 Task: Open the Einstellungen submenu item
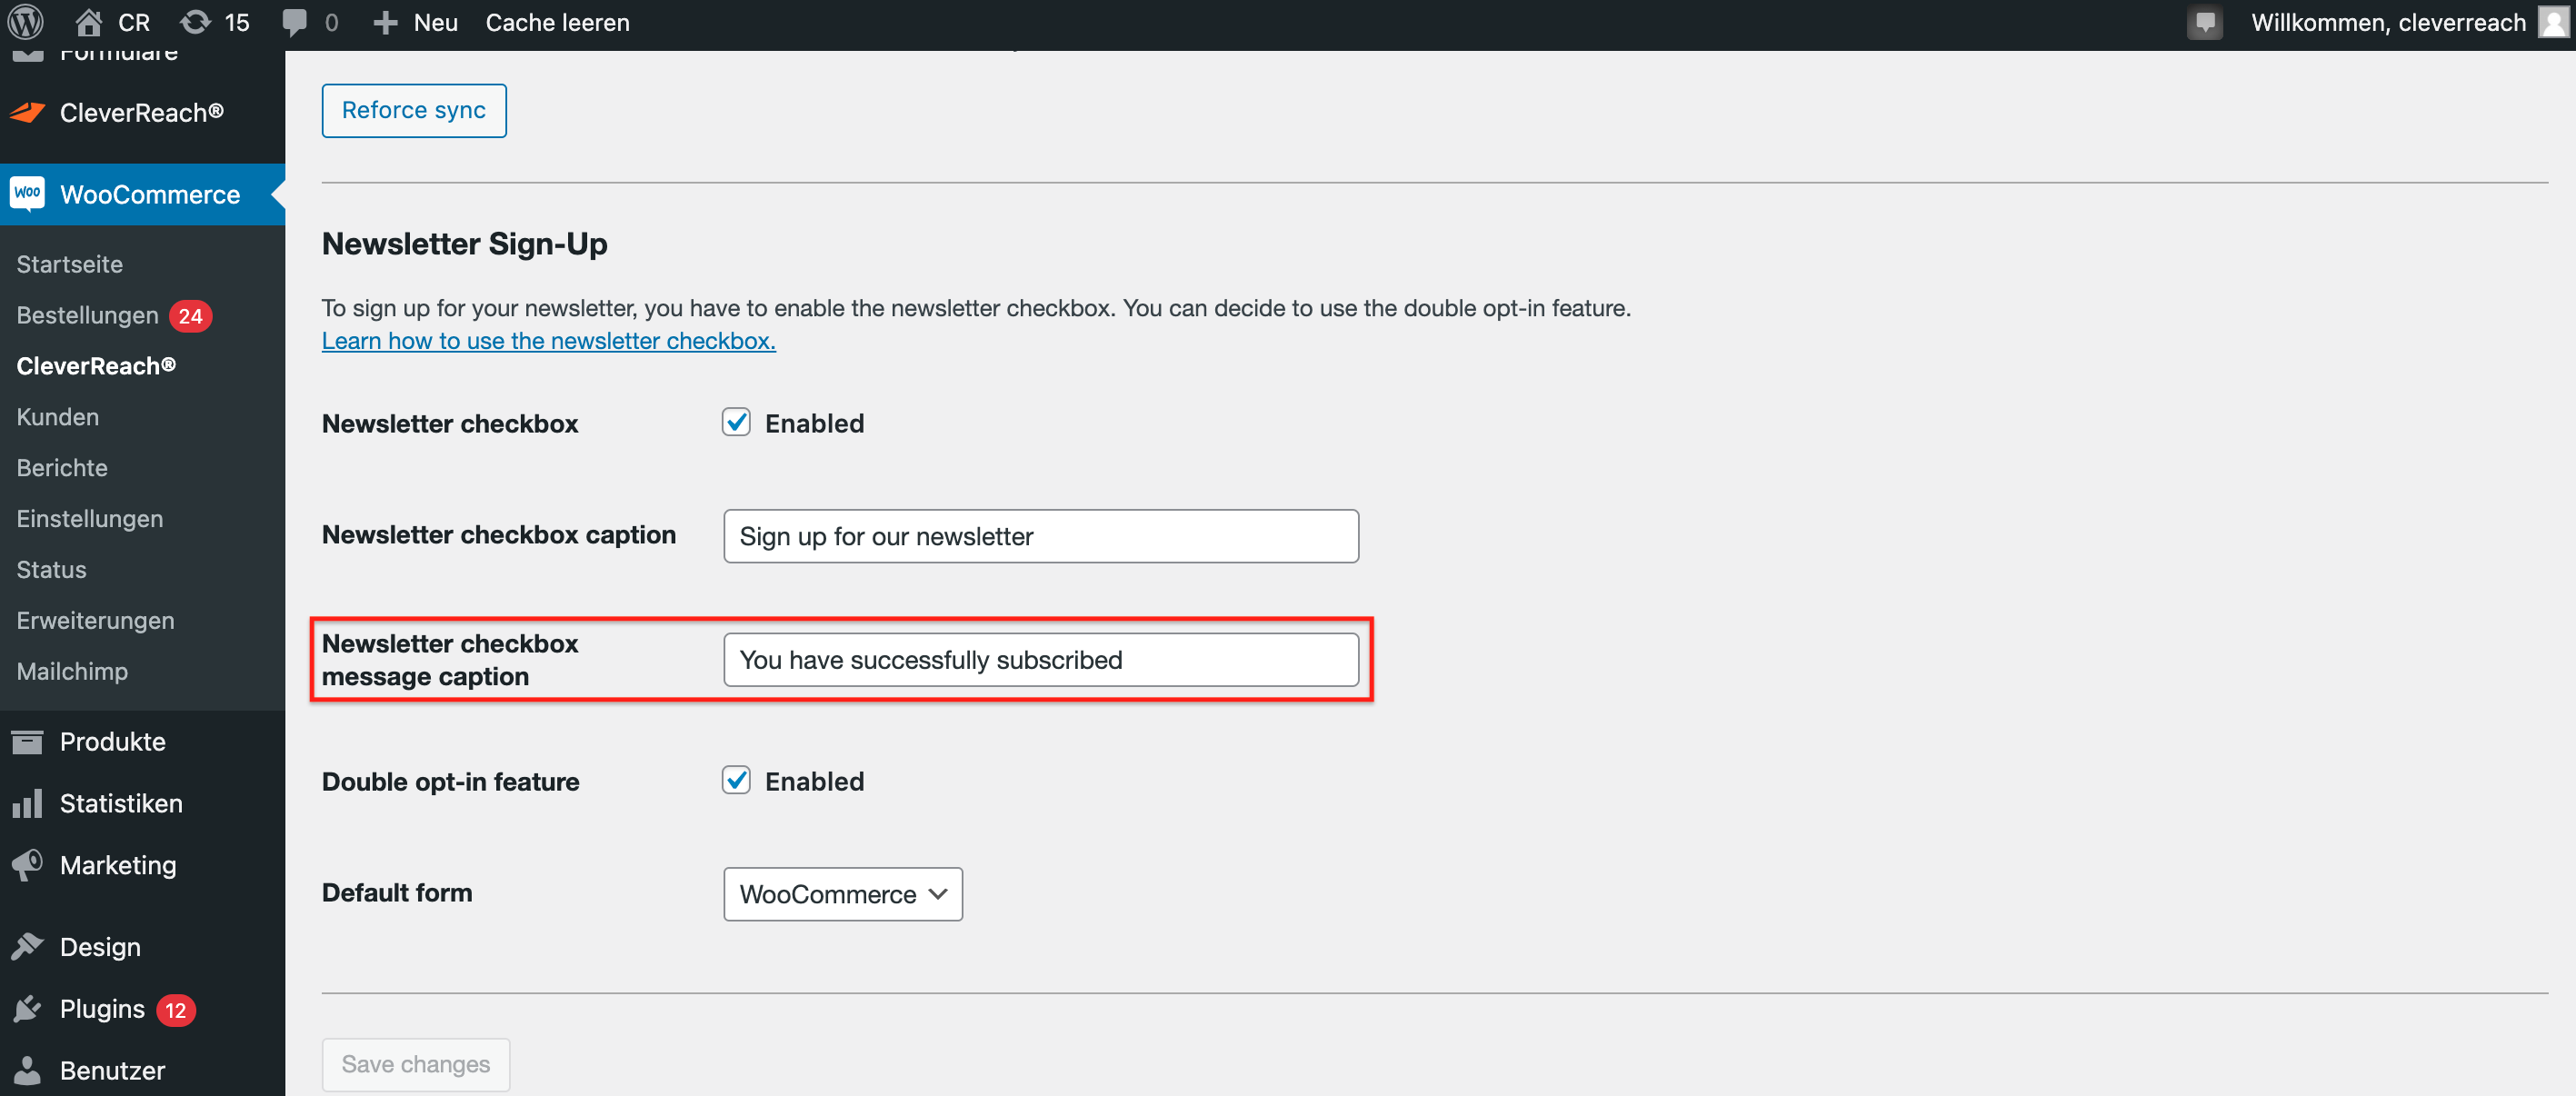(x=90, y=519)
